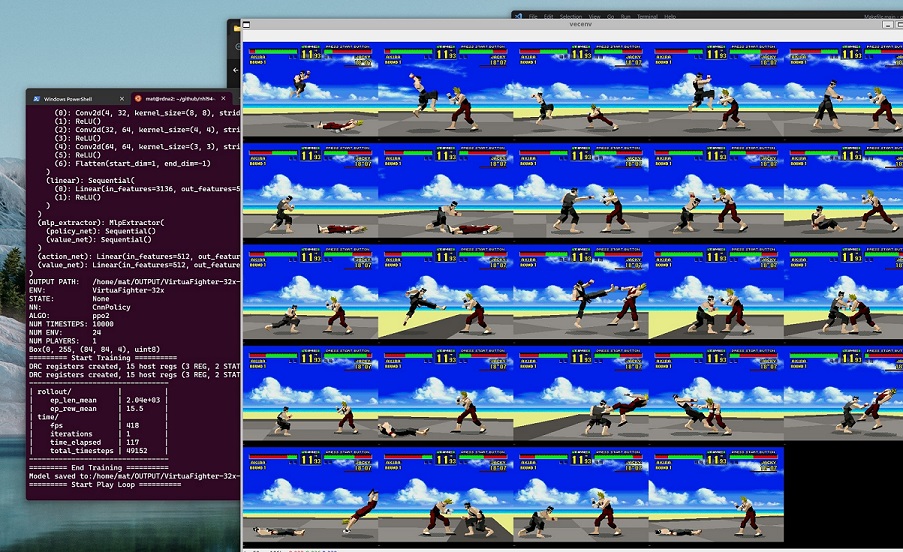Click the 'CnnPolicy' NN value
The height and width of the screenshot is (552, 903).
[111, 307]
